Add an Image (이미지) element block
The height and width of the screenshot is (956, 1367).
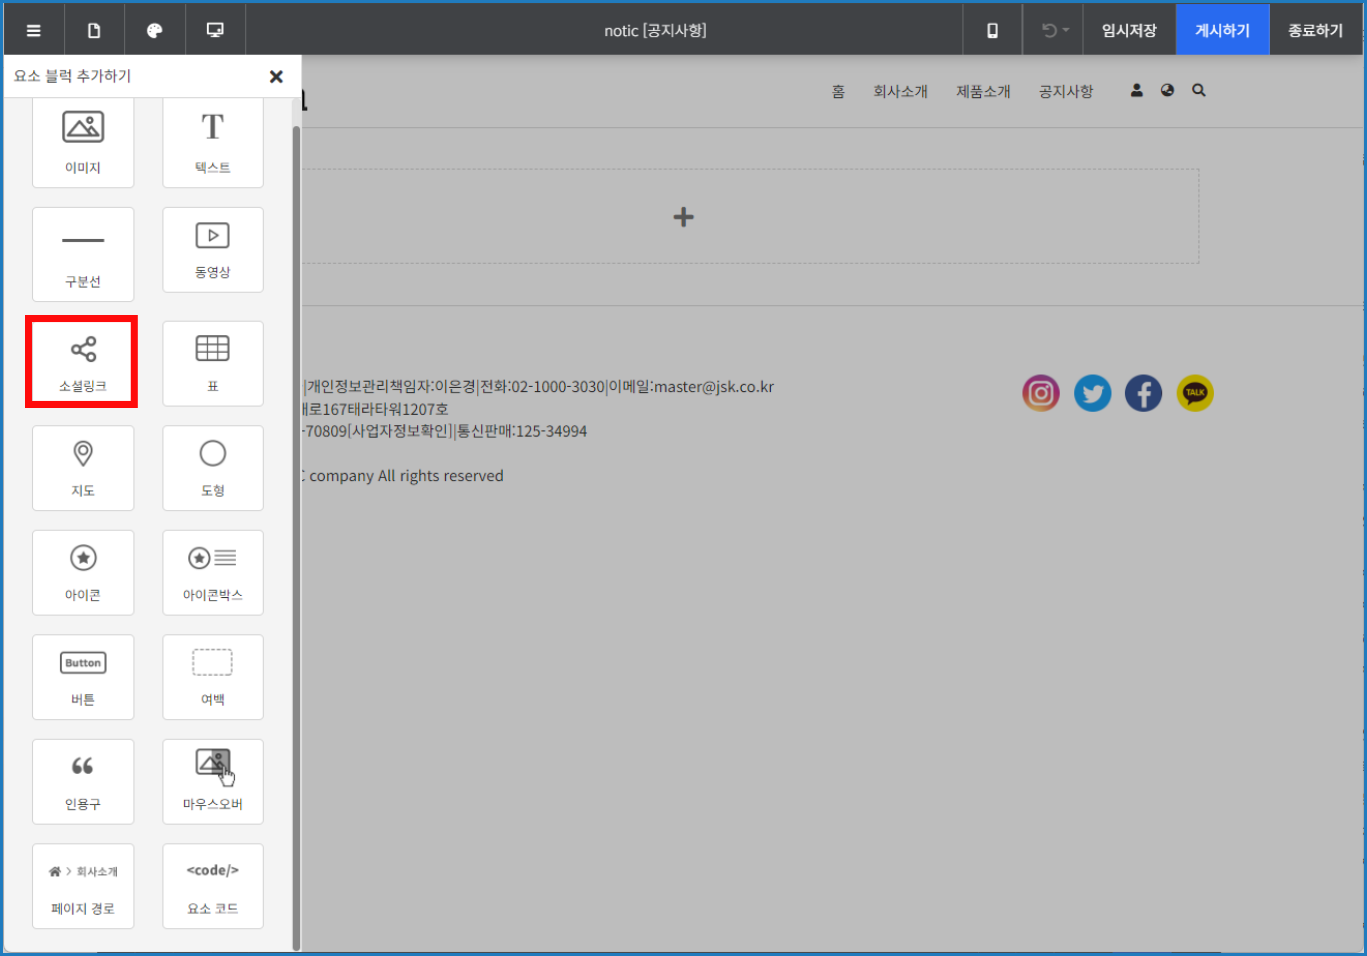(83, 141)
